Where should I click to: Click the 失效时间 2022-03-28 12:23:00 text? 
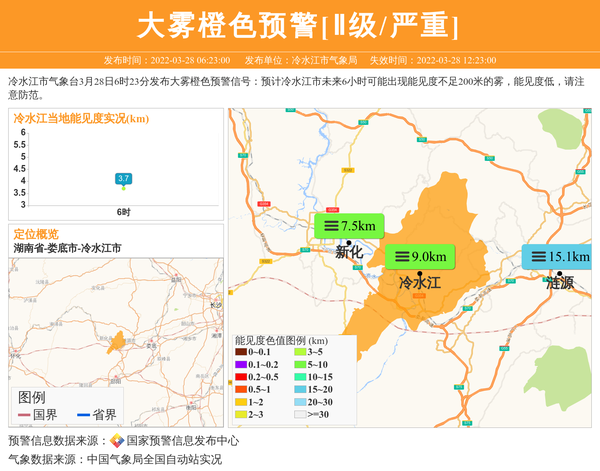[433, 60]
